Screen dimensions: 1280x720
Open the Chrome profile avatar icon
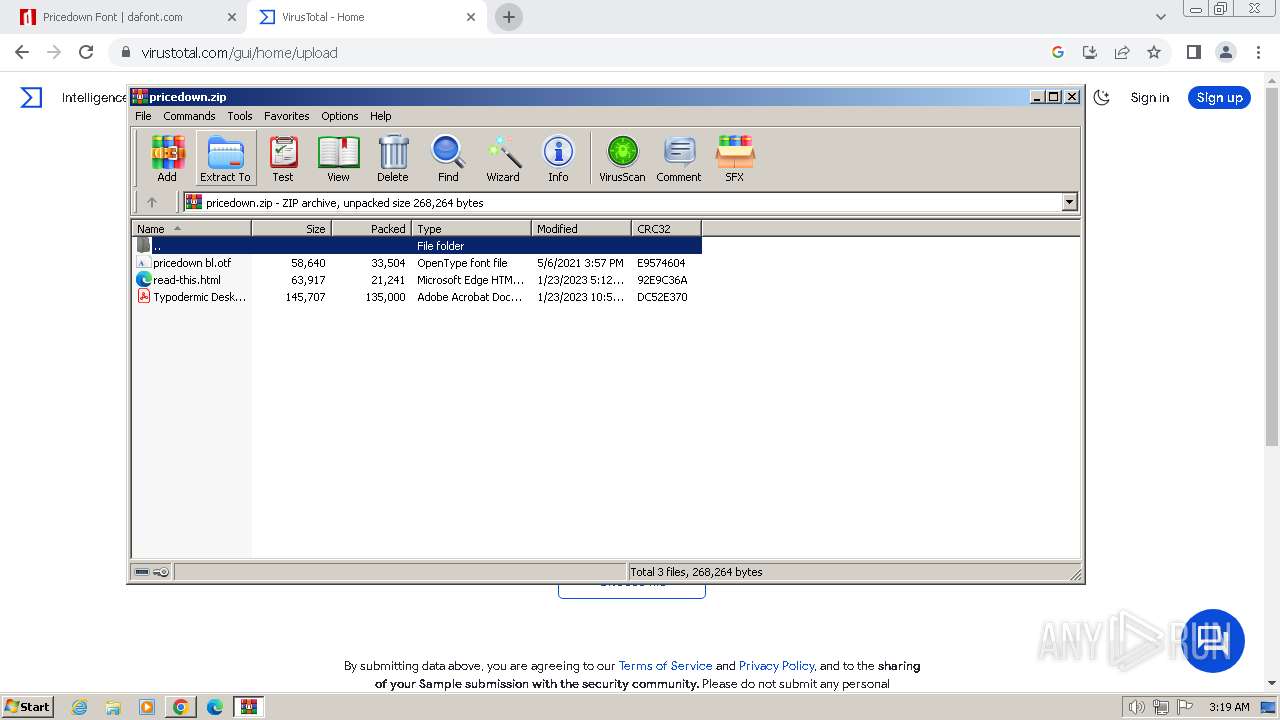pyautogui.click(x=1226, y=52)
